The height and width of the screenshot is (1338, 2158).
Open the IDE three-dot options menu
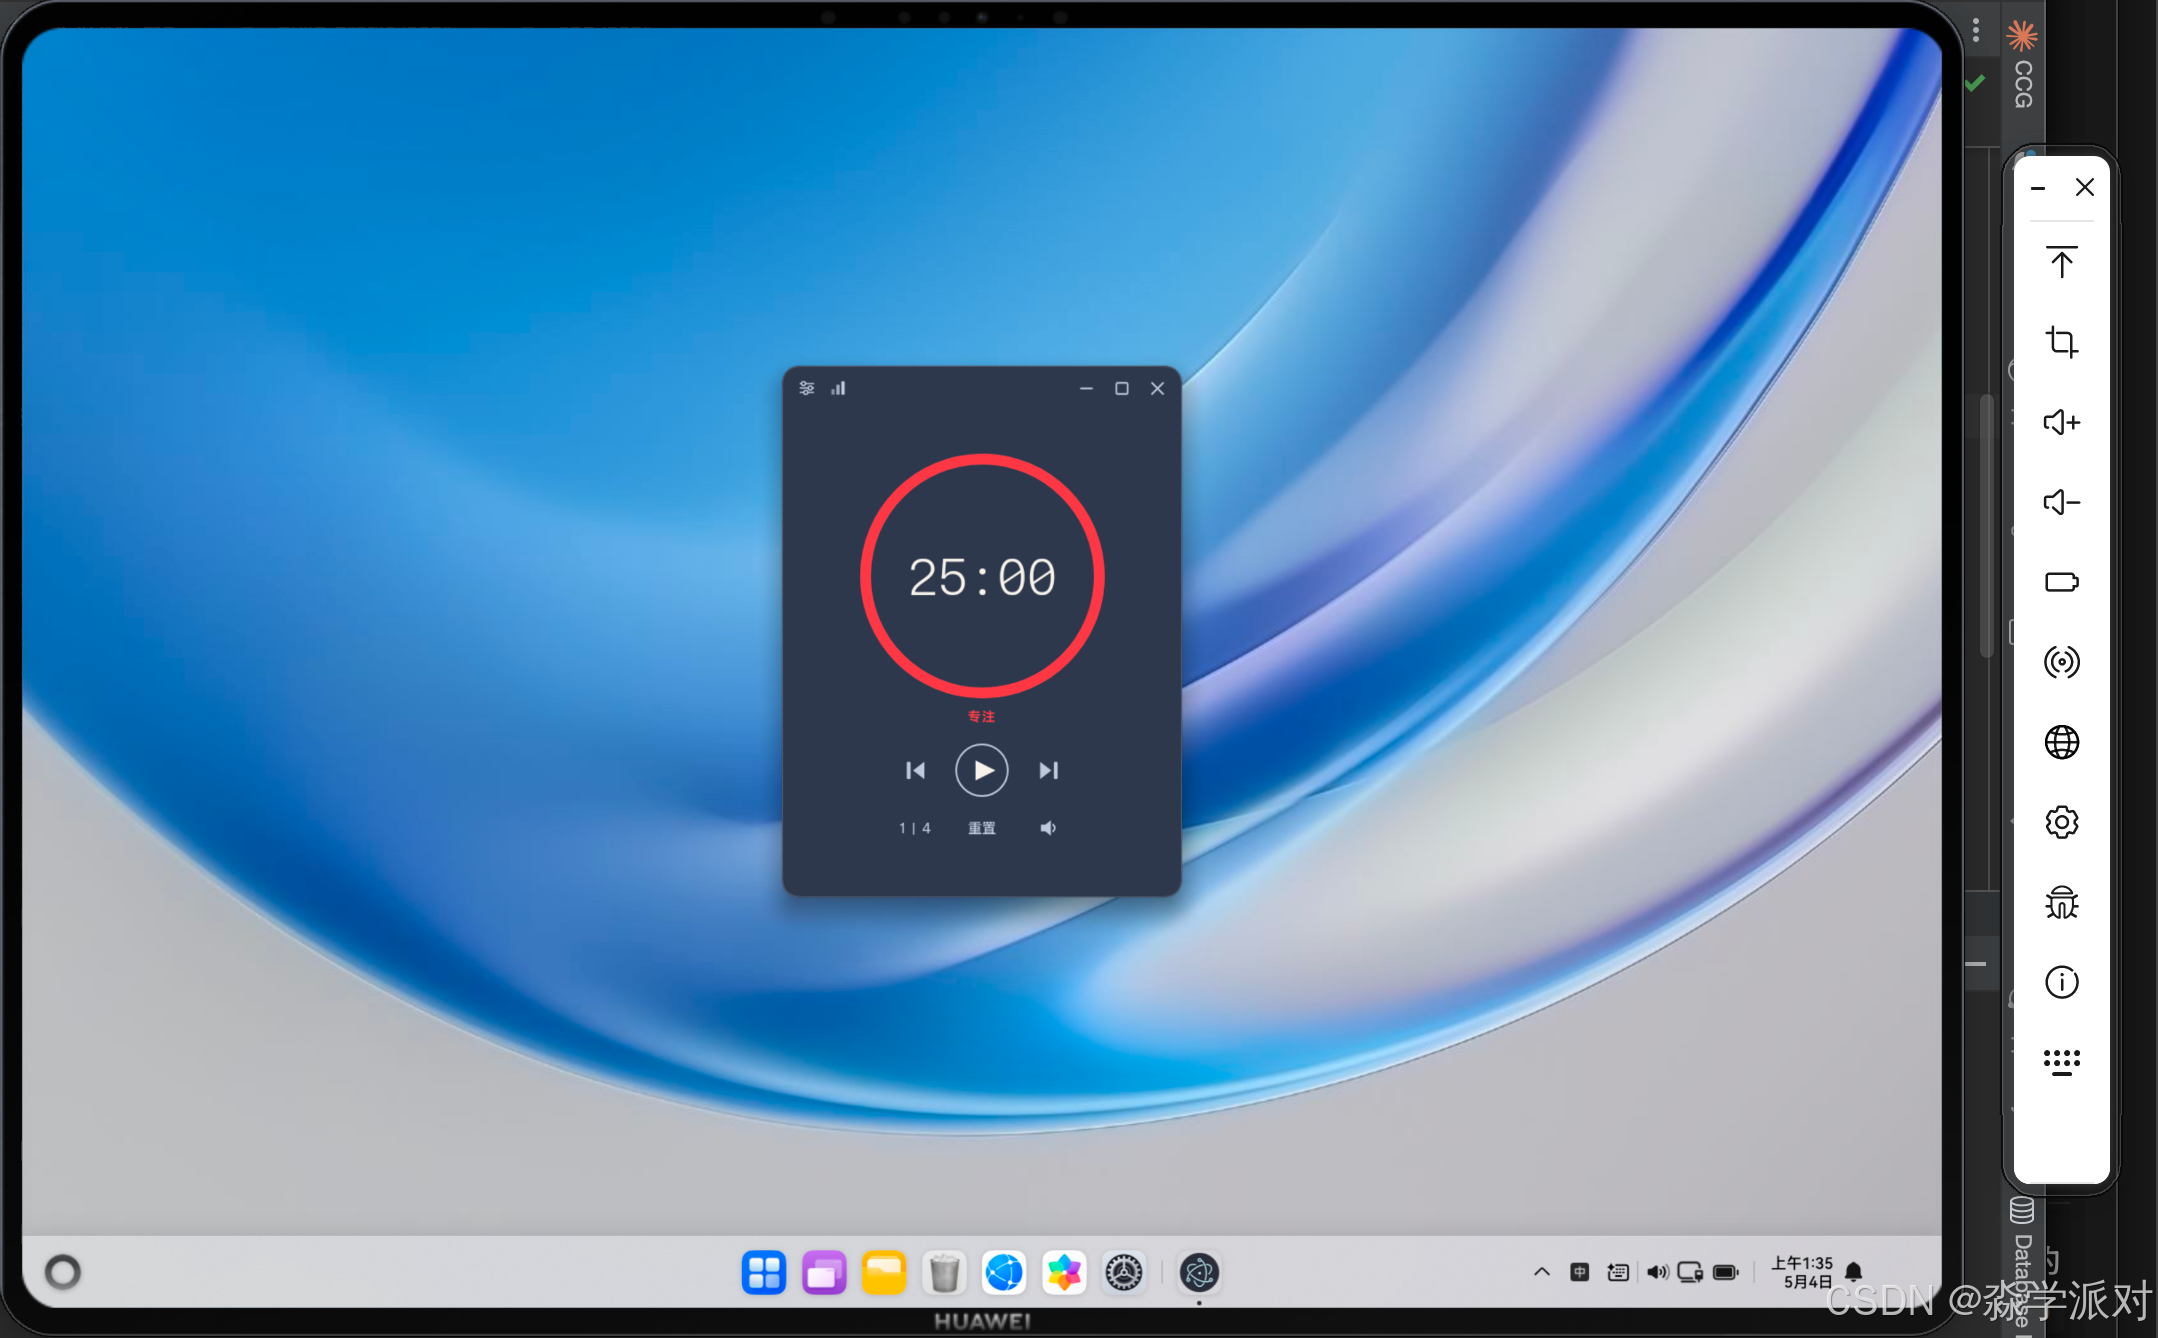pyautogui.click(x=1976, y=30)
